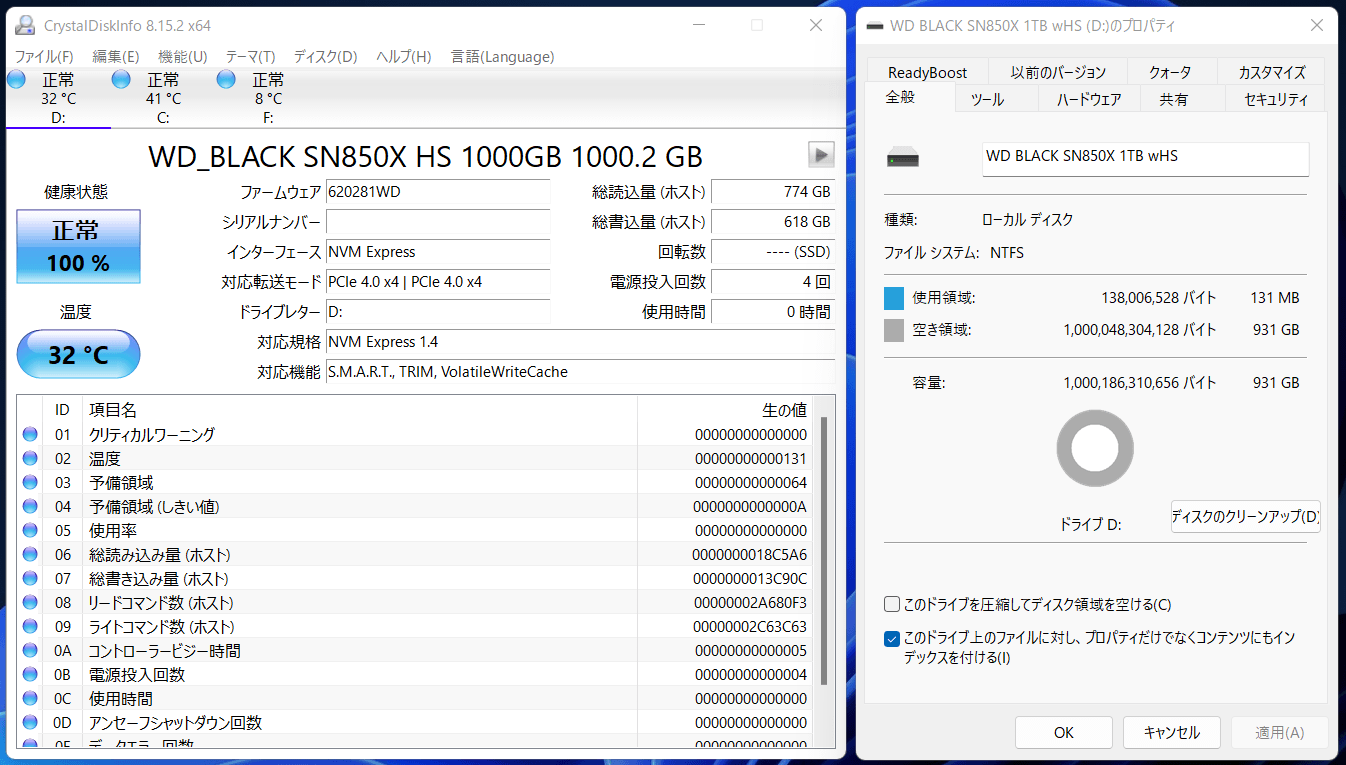The width and height of the screenshot is (1346, 765).
Task: Click the ディスクのクリーンアップ button
Action: click(1245, 517)
